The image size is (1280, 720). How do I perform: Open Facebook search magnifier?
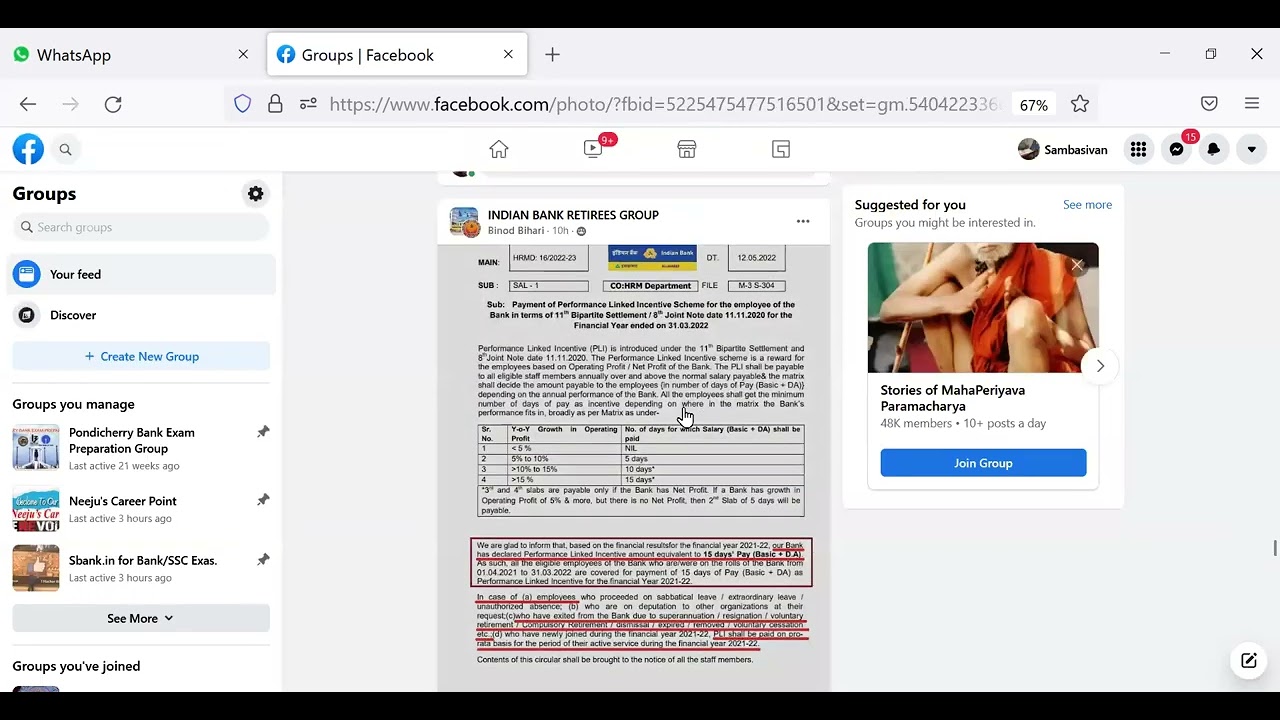pyautogui.click(x=65, y=149)
